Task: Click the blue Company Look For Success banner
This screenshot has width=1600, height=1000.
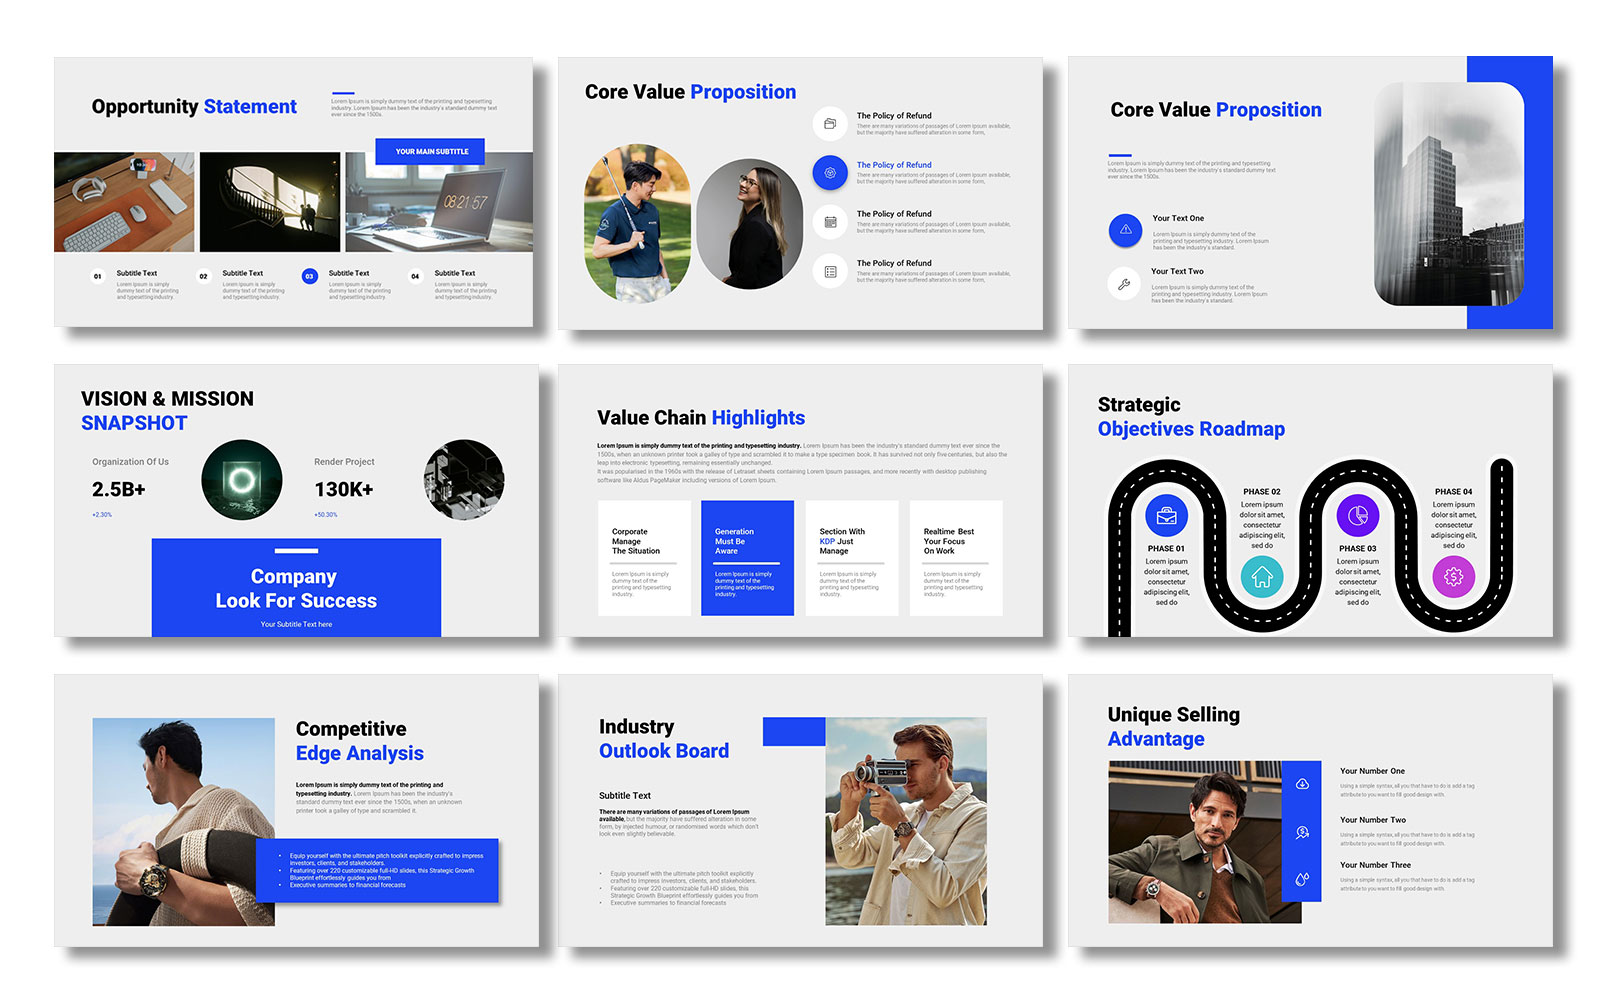Action: click(296, 588)
